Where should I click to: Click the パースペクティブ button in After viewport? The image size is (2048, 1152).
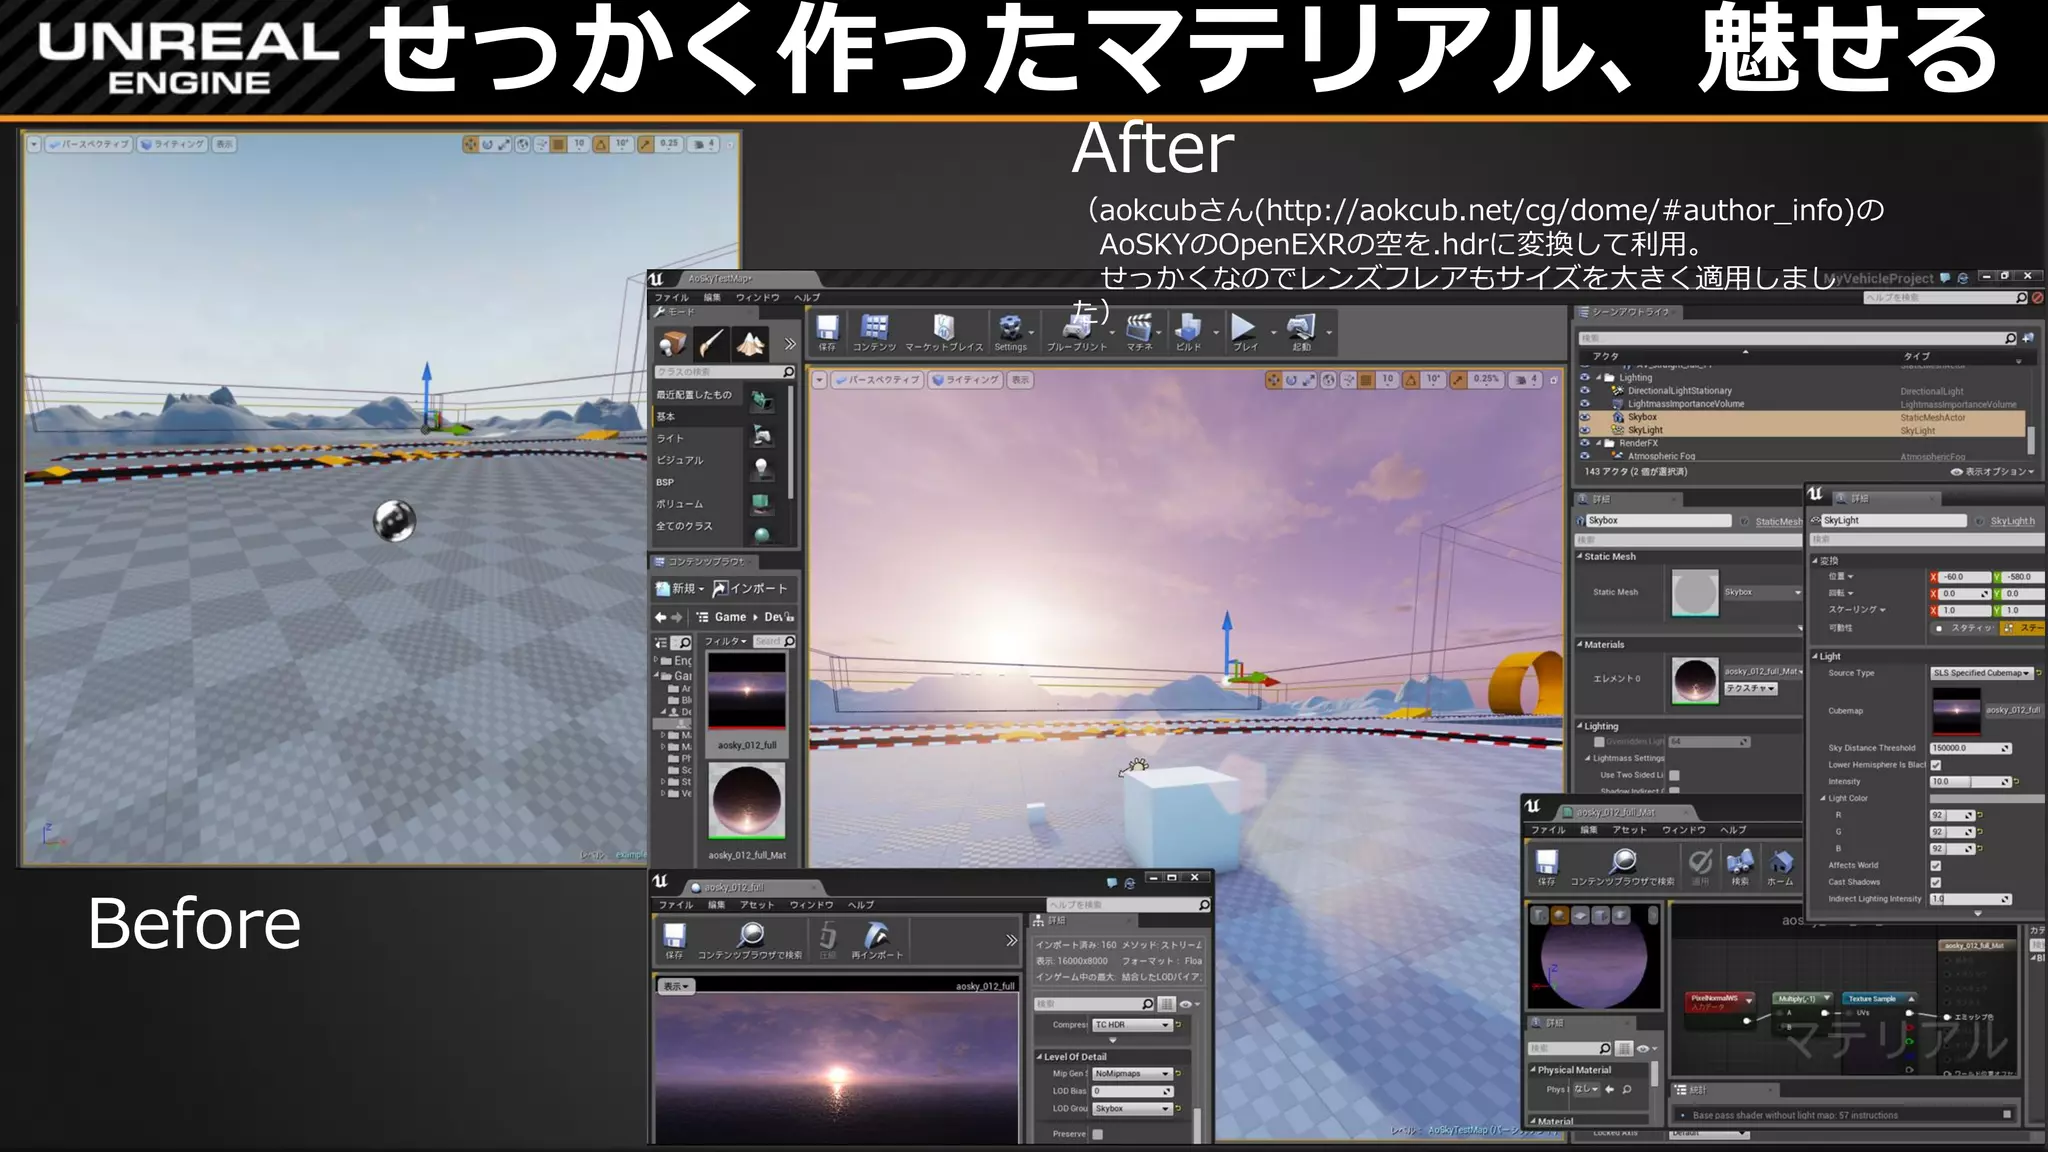(x=877, y=380)
